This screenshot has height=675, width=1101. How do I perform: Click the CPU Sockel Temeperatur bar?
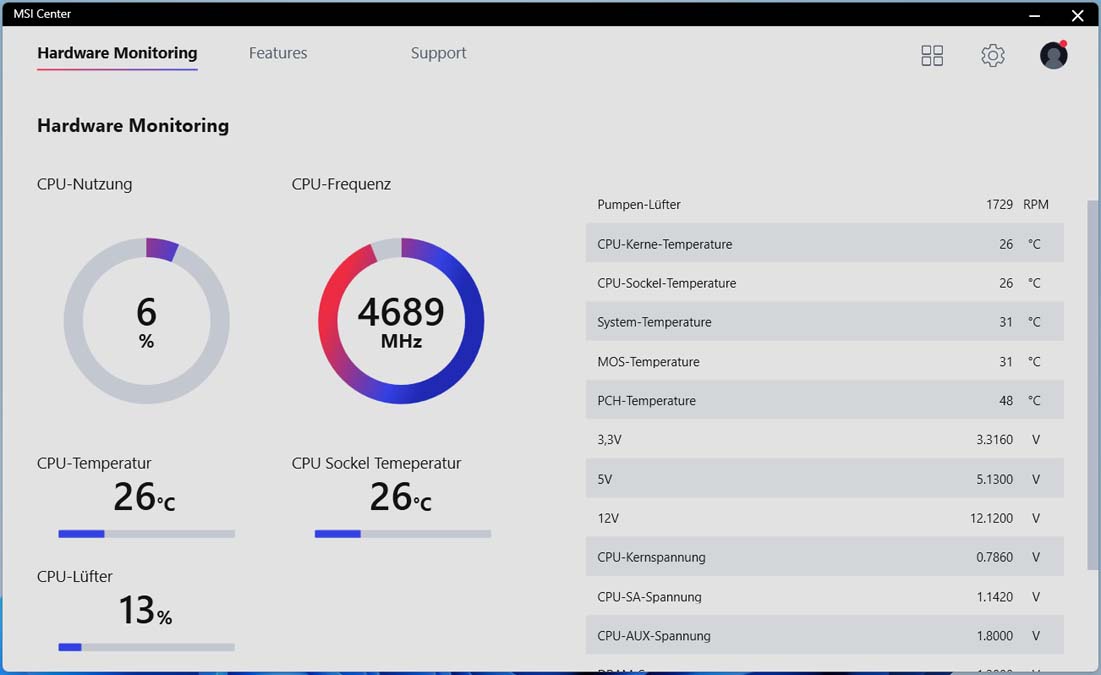coord(402,534)
